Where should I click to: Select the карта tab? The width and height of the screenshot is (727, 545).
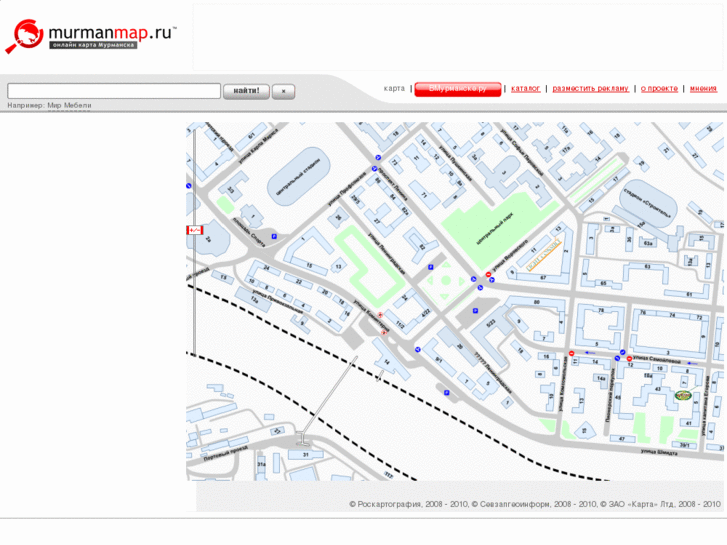click(394, 88)
